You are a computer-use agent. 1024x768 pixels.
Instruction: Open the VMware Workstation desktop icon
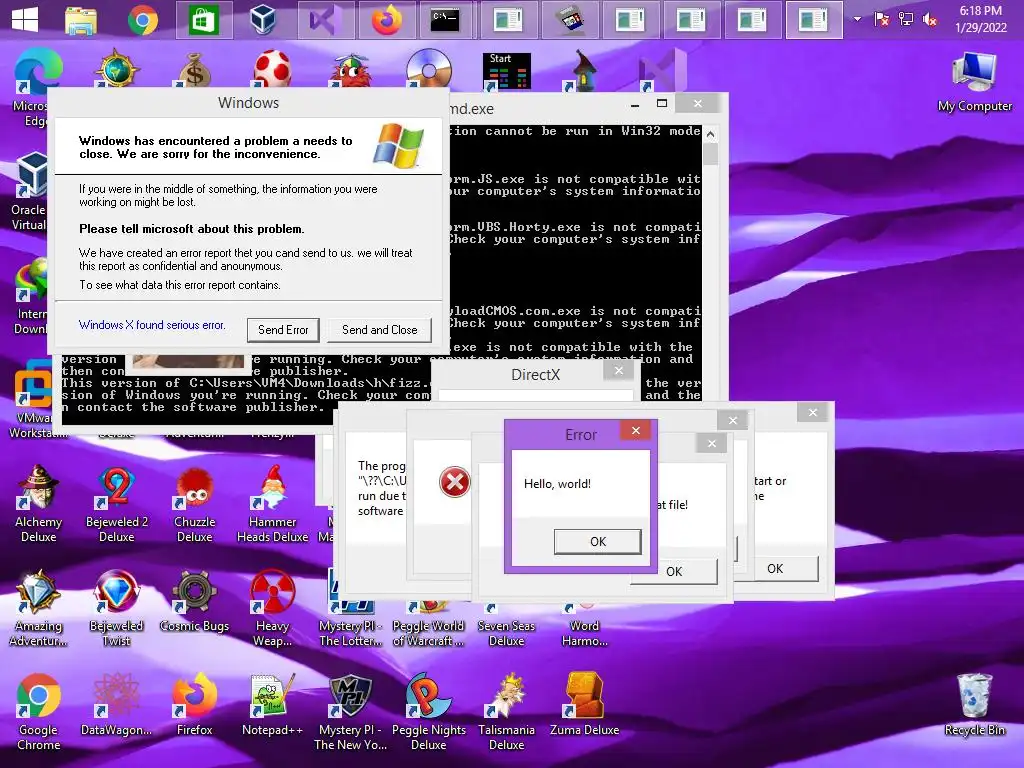pos(31,400)
